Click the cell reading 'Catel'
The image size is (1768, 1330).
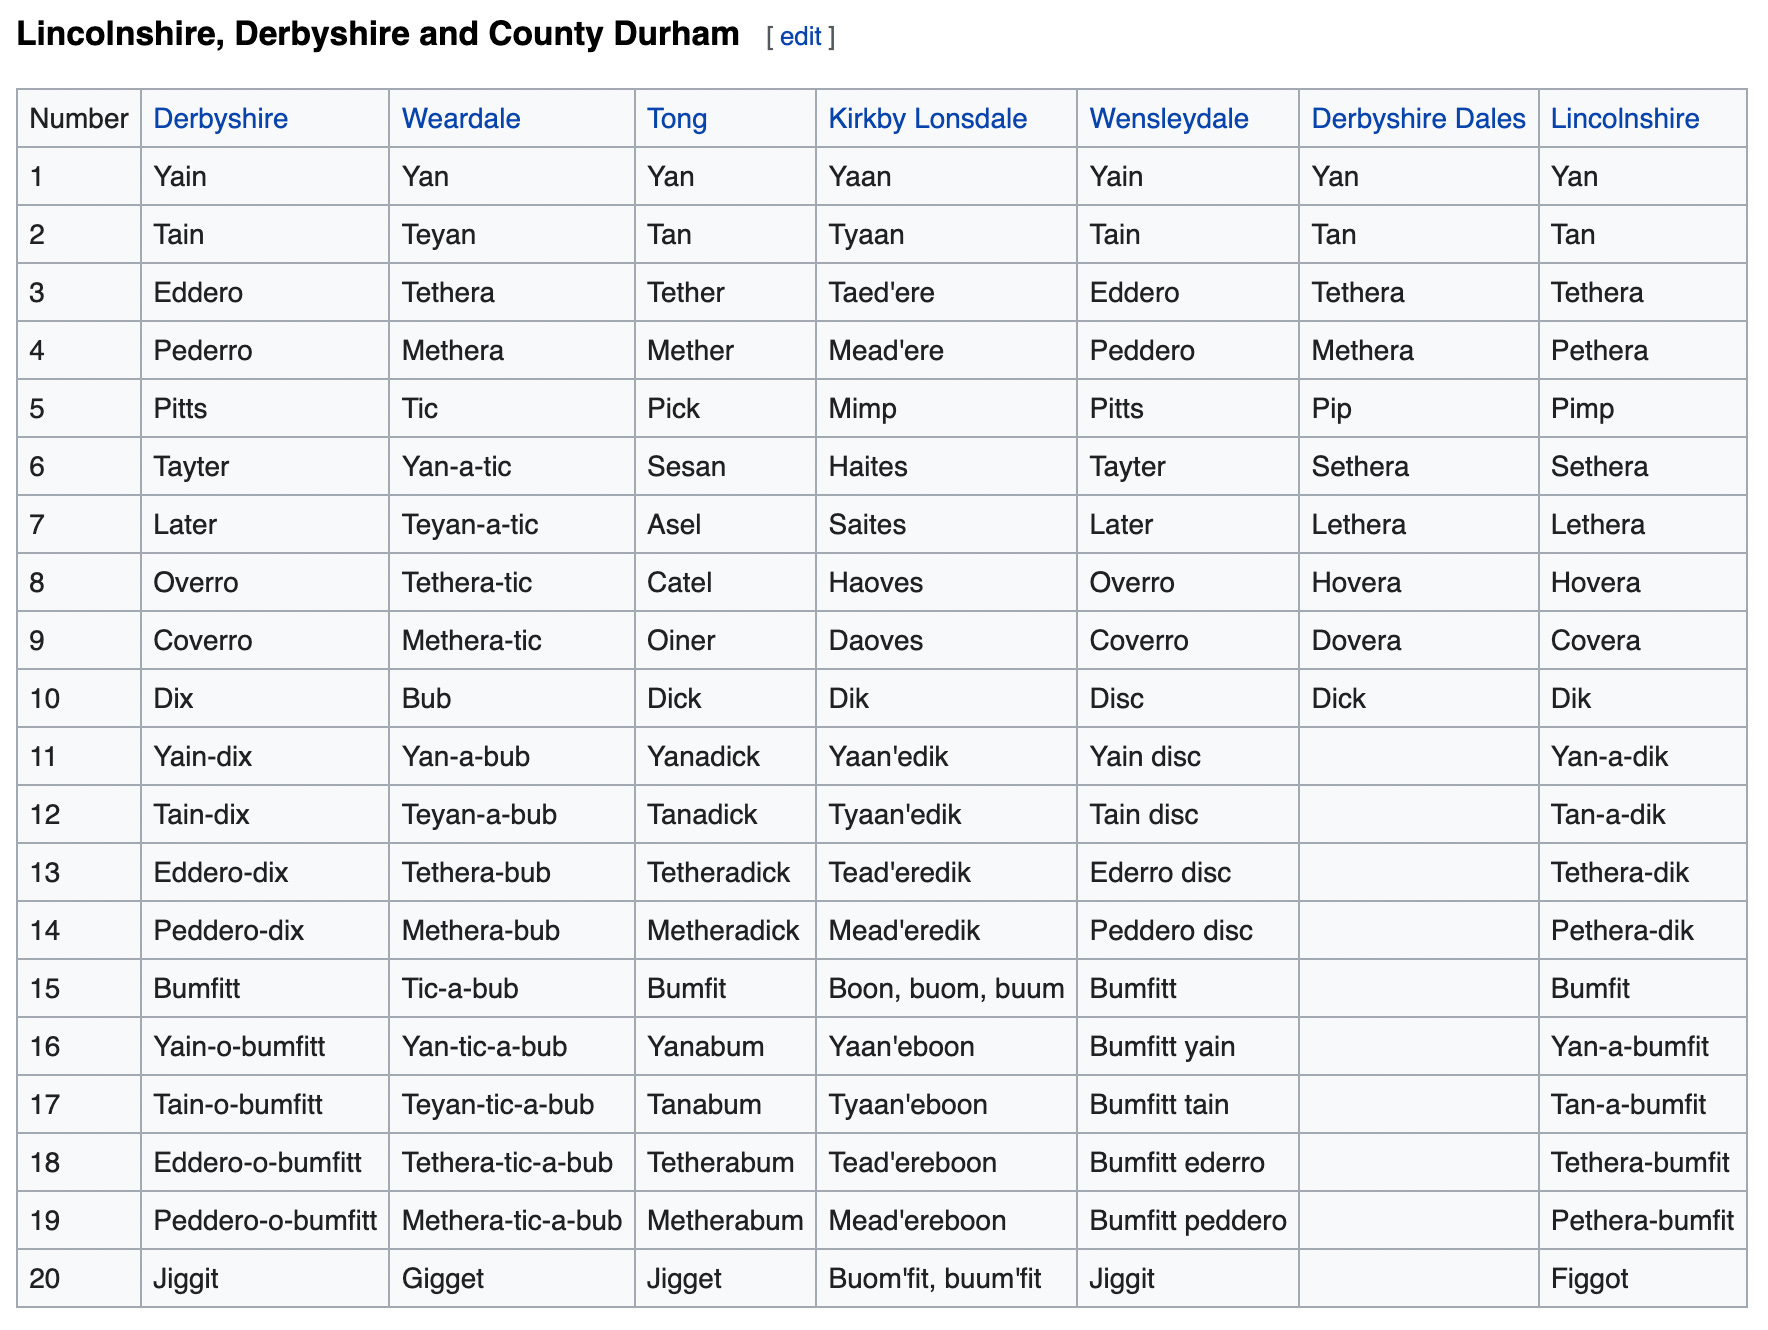tap(725, 583)
